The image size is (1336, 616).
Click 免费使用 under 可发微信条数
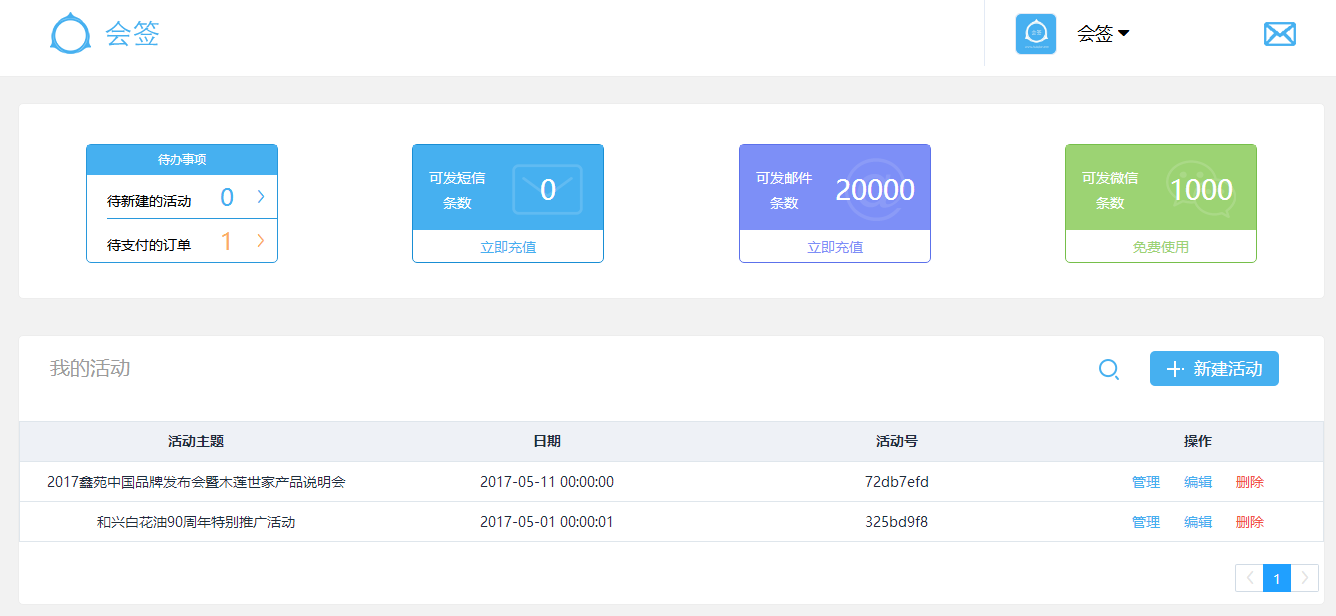coord(1161,247)
